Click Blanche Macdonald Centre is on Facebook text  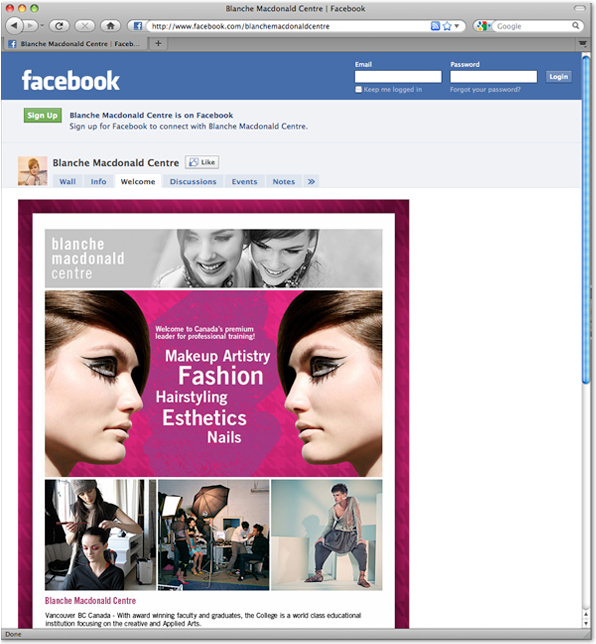(x=151, y=115)
